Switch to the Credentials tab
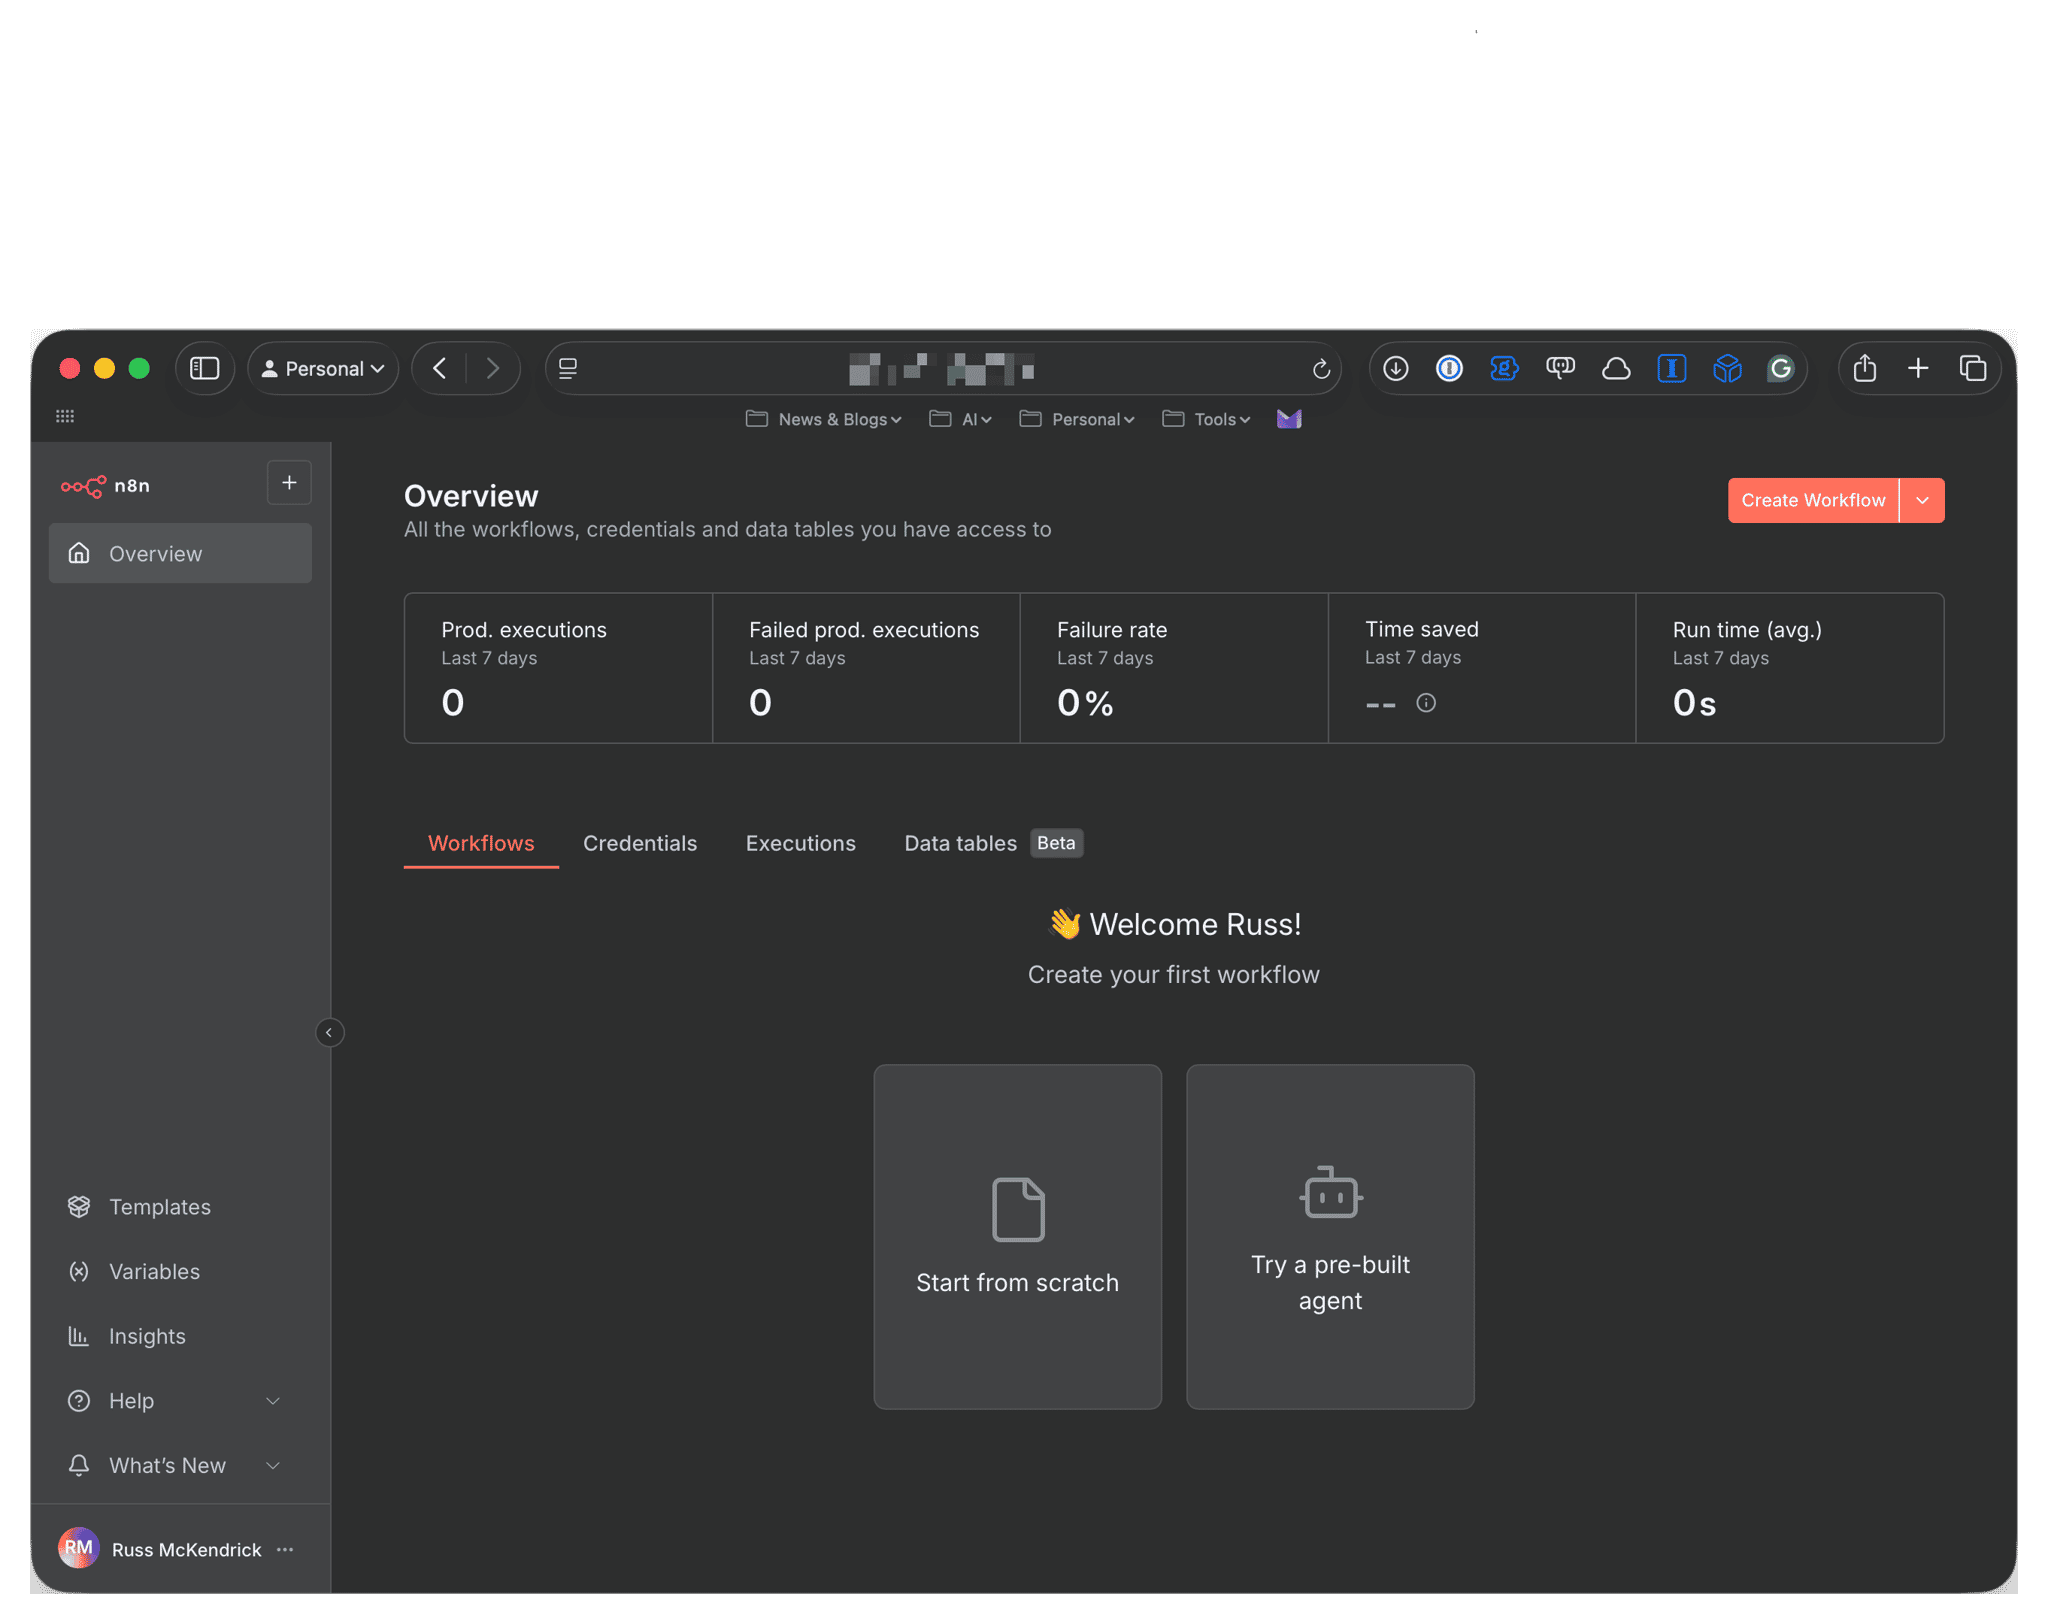 [x=640, y=843]
